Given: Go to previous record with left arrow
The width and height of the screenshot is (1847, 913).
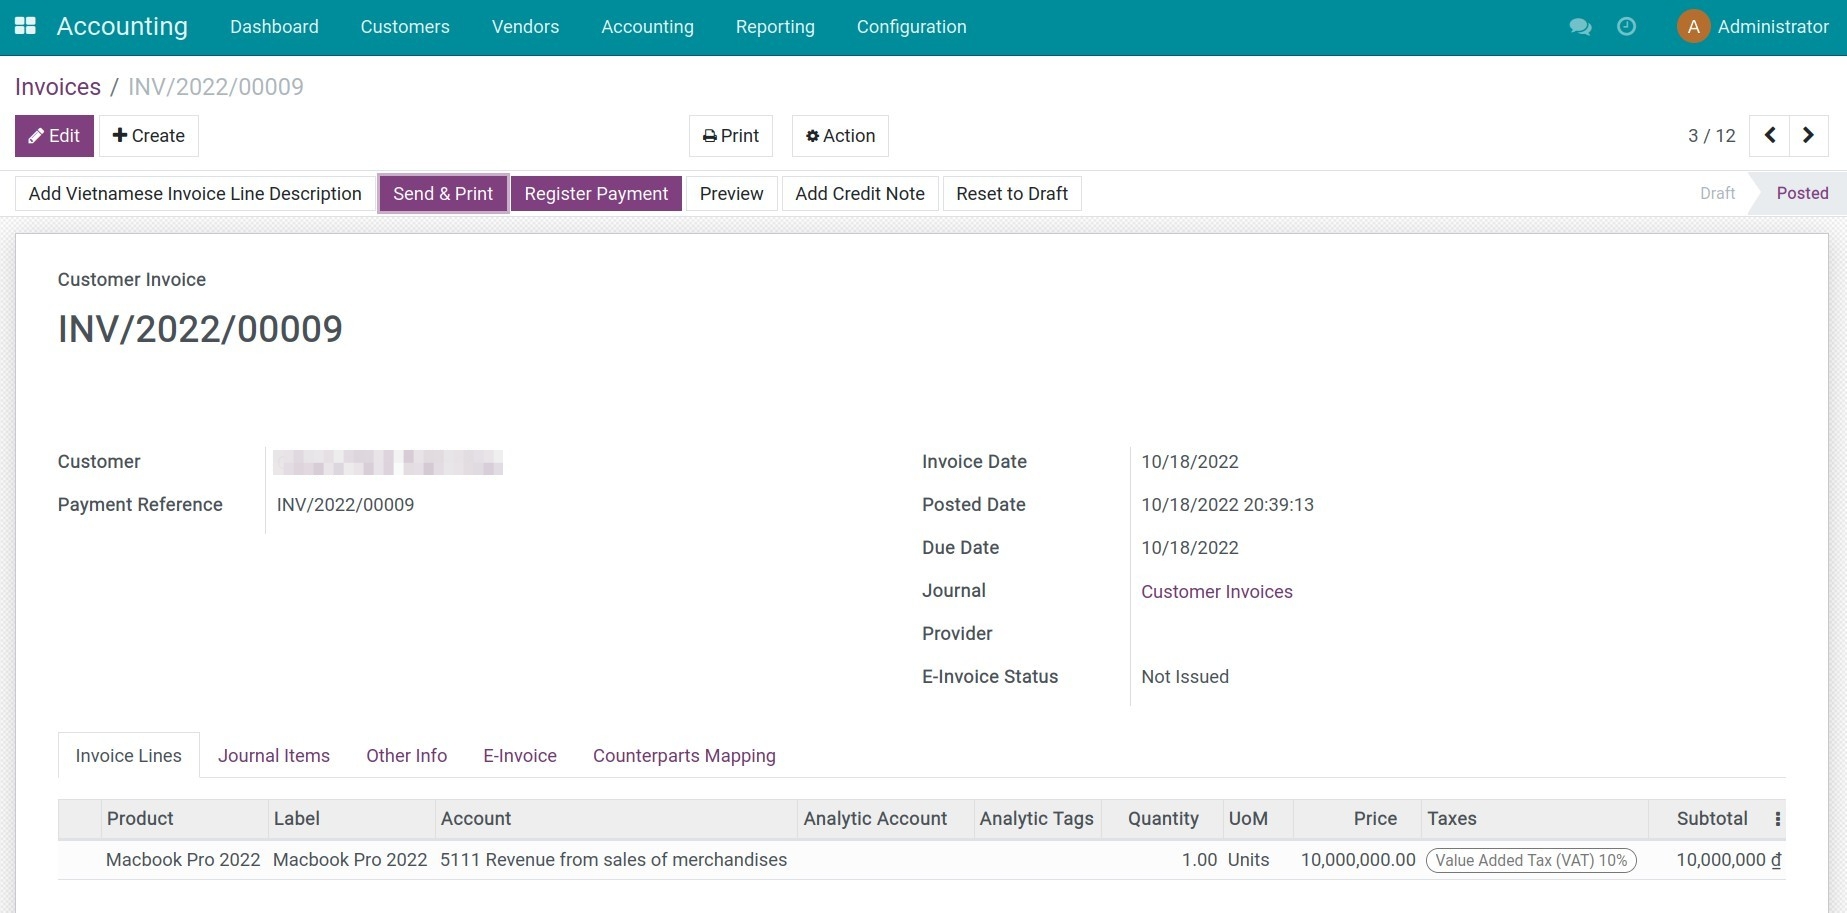Looking at the screenshot, I should tap(1769, 135).
